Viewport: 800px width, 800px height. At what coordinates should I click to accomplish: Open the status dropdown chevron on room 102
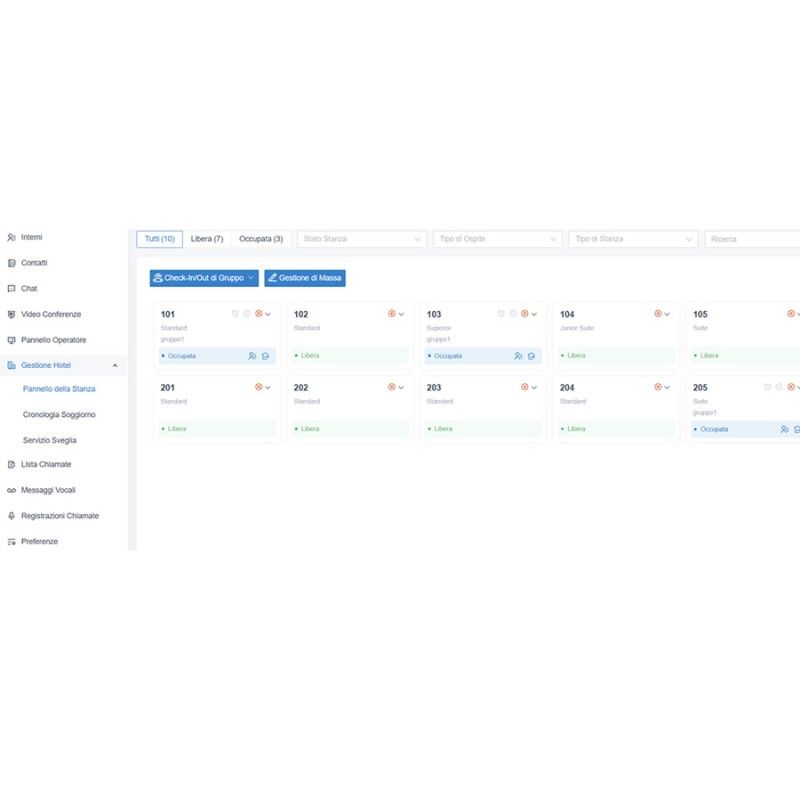click(x=401, y=314)
